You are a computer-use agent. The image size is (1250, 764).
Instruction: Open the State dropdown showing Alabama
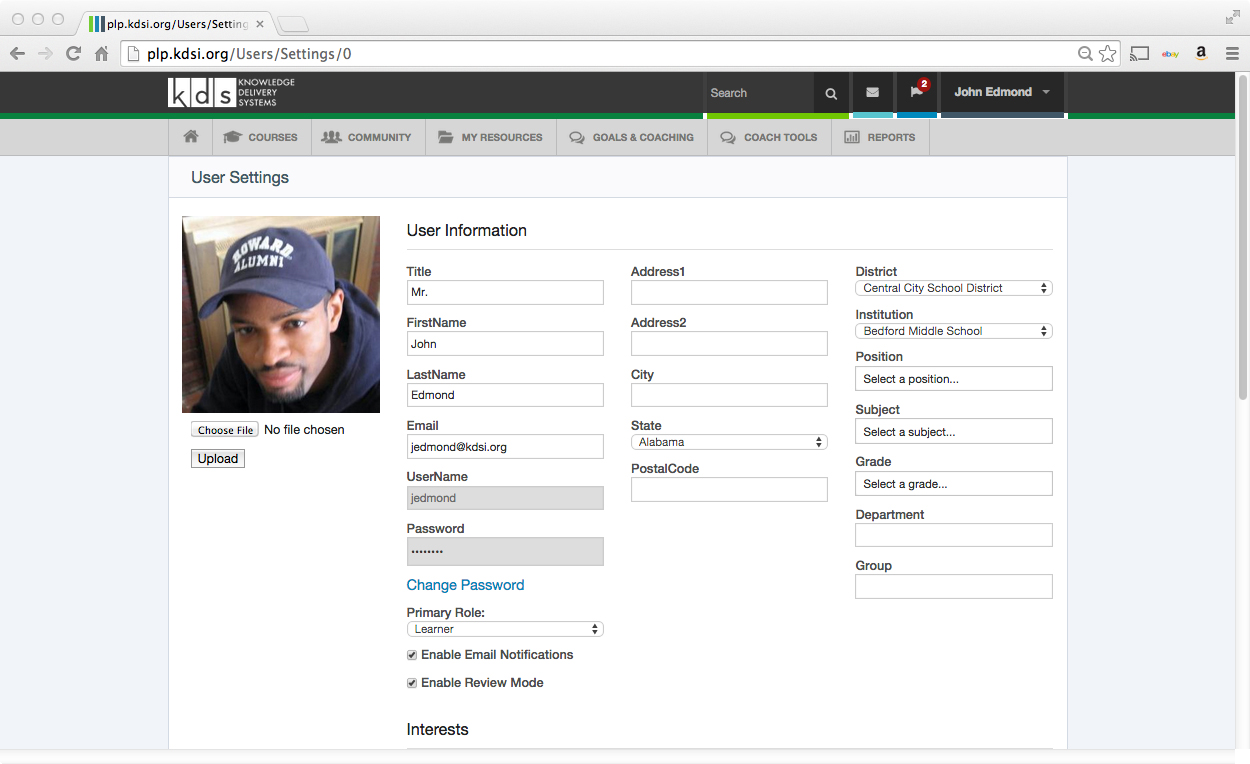pos(729,442)
